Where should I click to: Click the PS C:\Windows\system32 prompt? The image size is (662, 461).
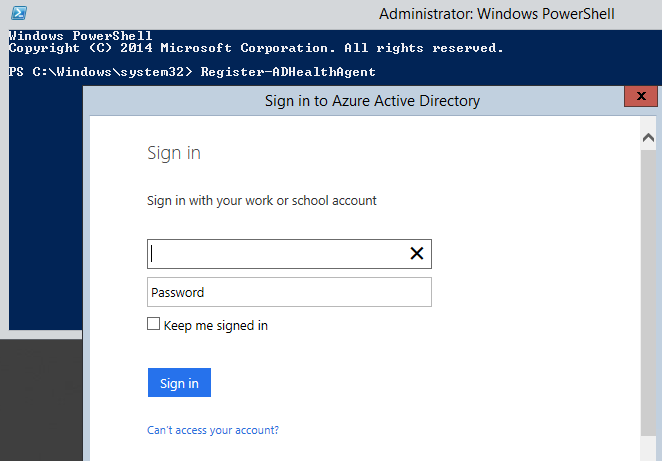100,72
